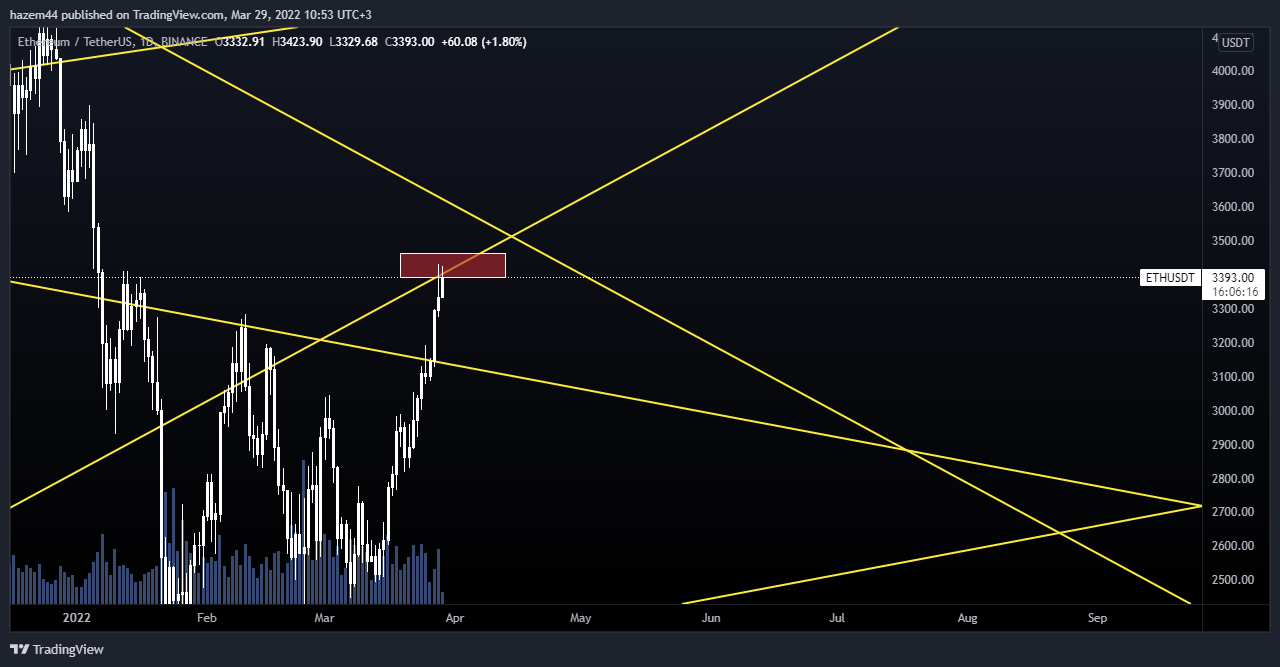The image size is (1280, 667).
Task: Click the 3300.00 price axis label
Action: click(x=1233, y=309)
